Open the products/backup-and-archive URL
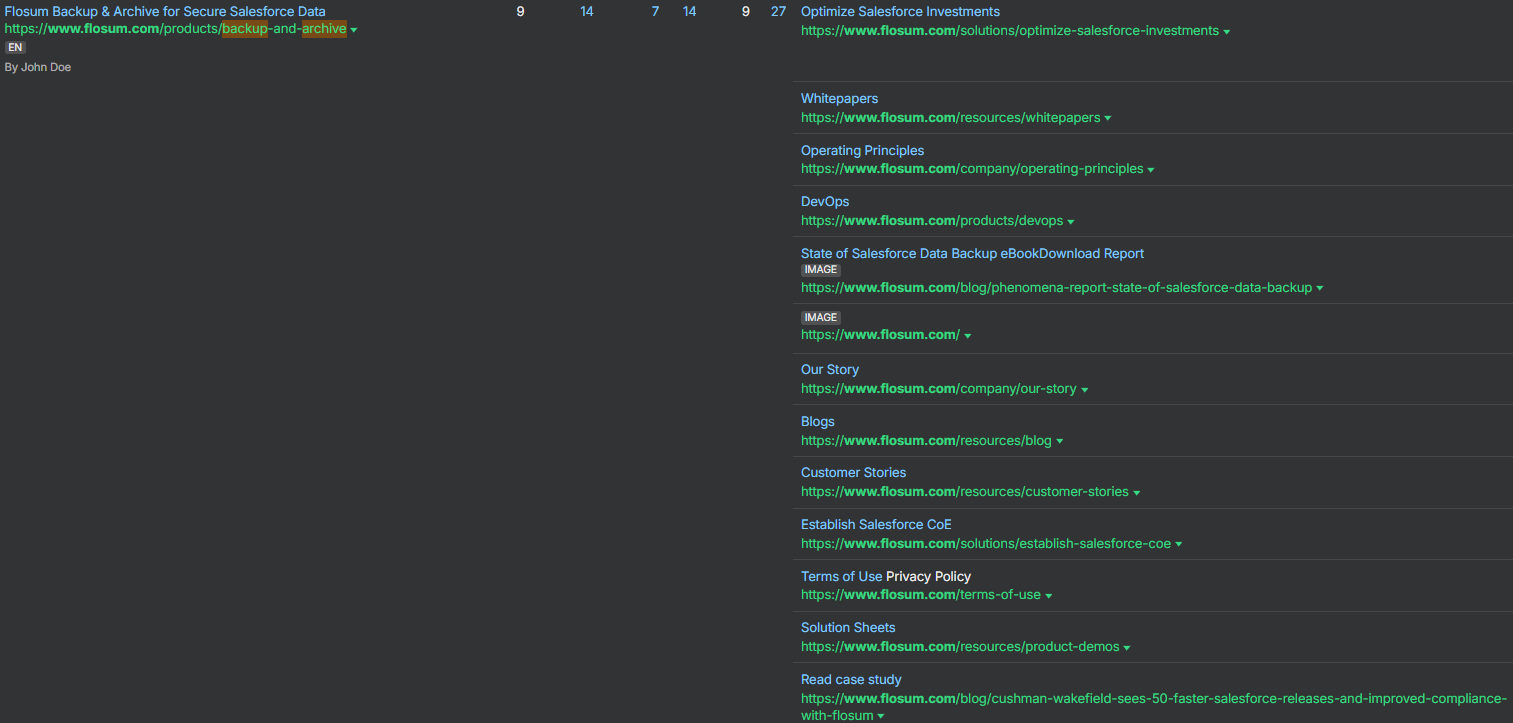1513x723 pixels. click(x=176, y=29)
